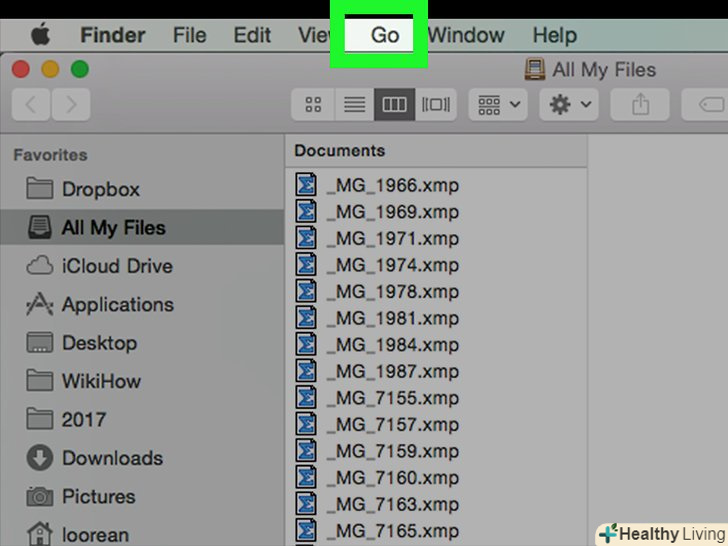Click the Applications icon

pyautogui.click(x=39, y=304)
